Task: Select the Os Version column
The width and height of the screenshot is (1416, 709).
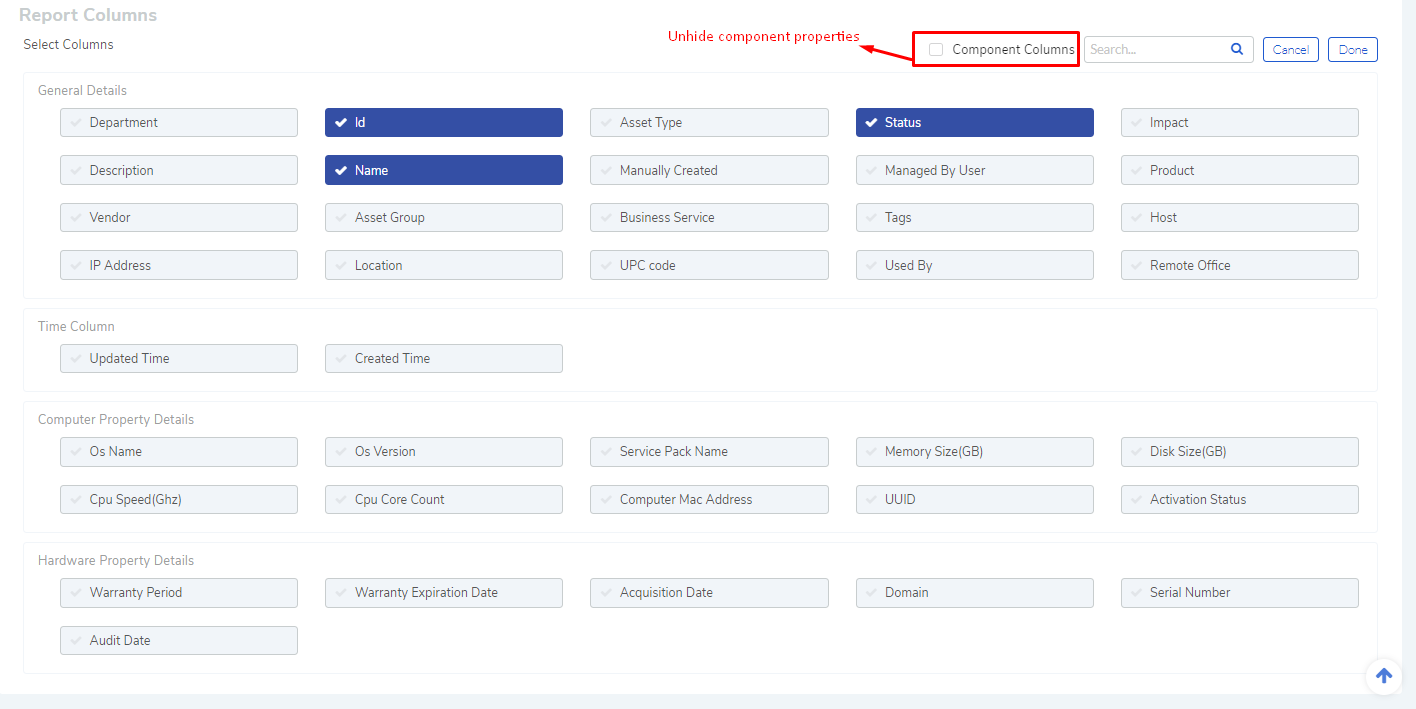Action: pyautogui.click(x=444, y=451)
